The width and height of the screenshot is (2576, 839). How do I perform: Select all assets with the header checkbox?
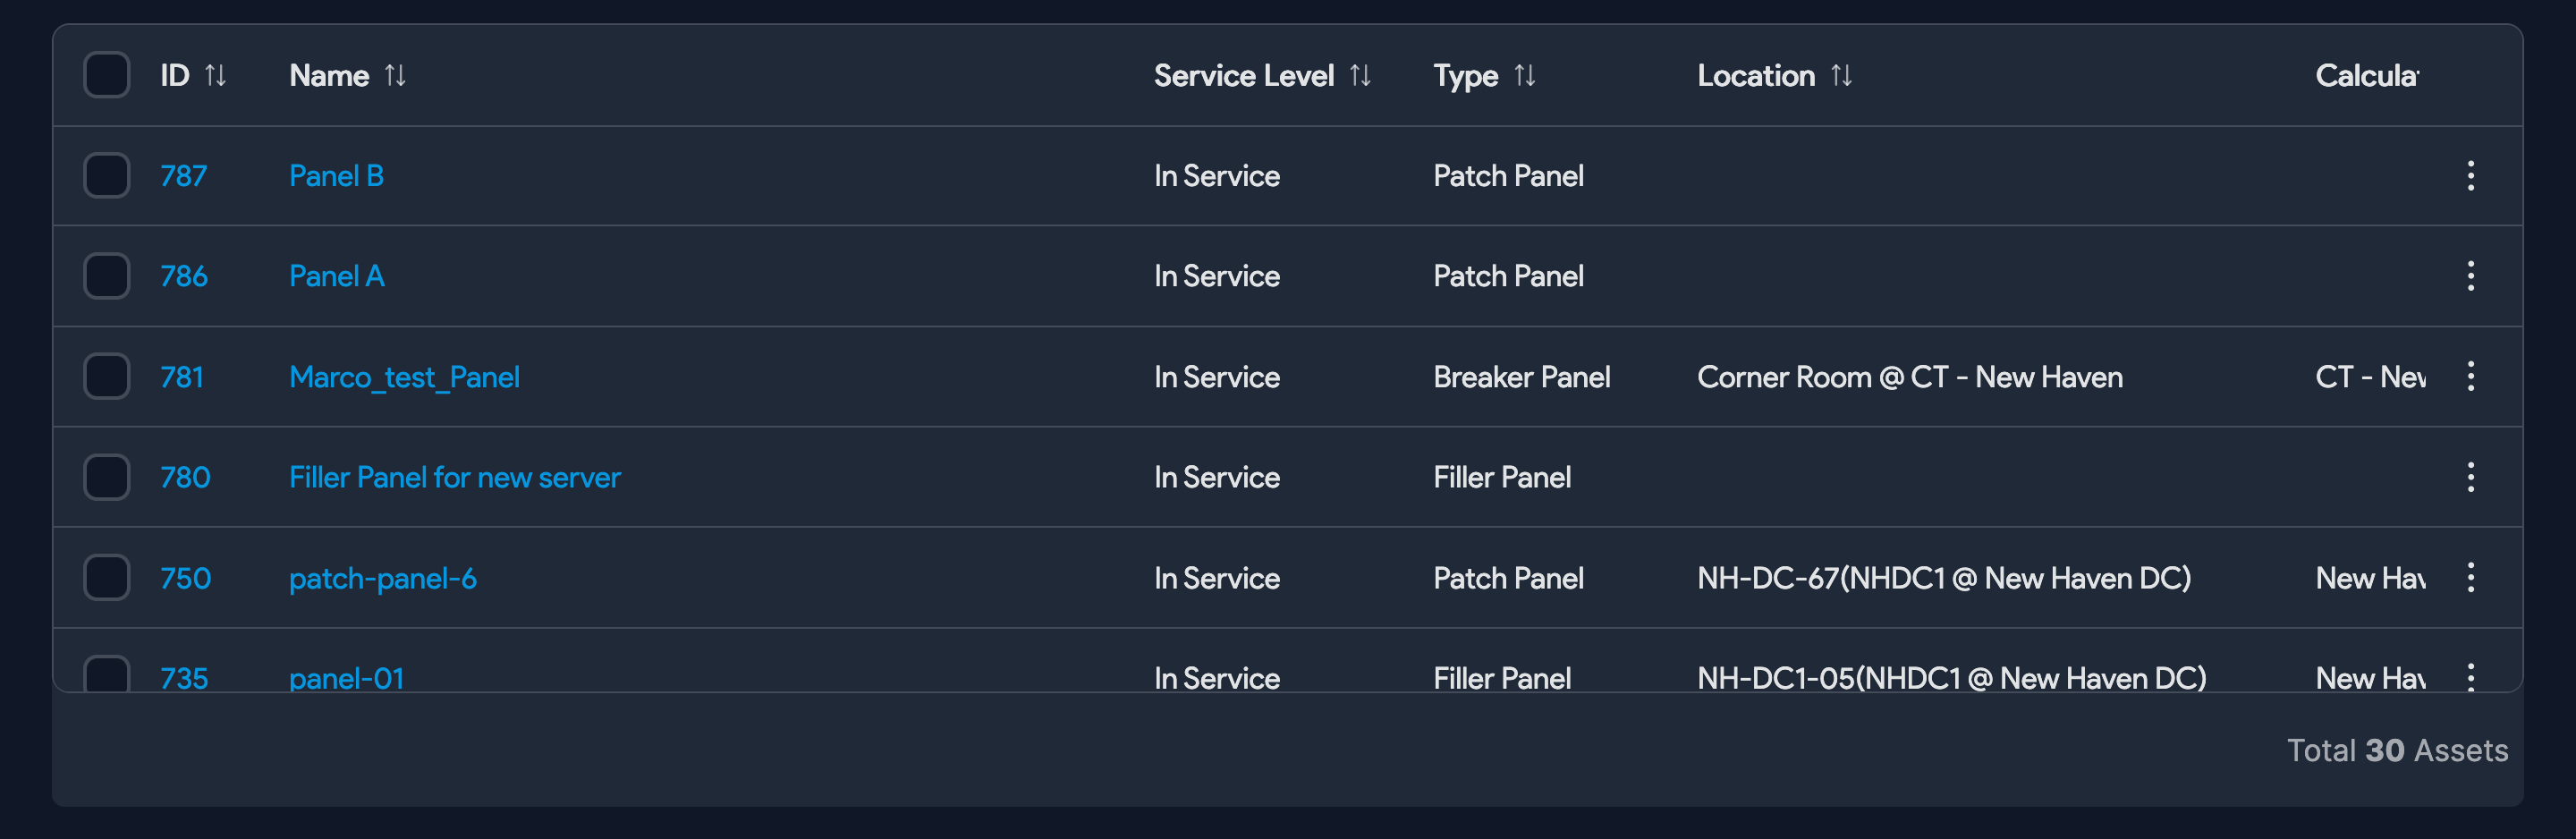(106, 75)
